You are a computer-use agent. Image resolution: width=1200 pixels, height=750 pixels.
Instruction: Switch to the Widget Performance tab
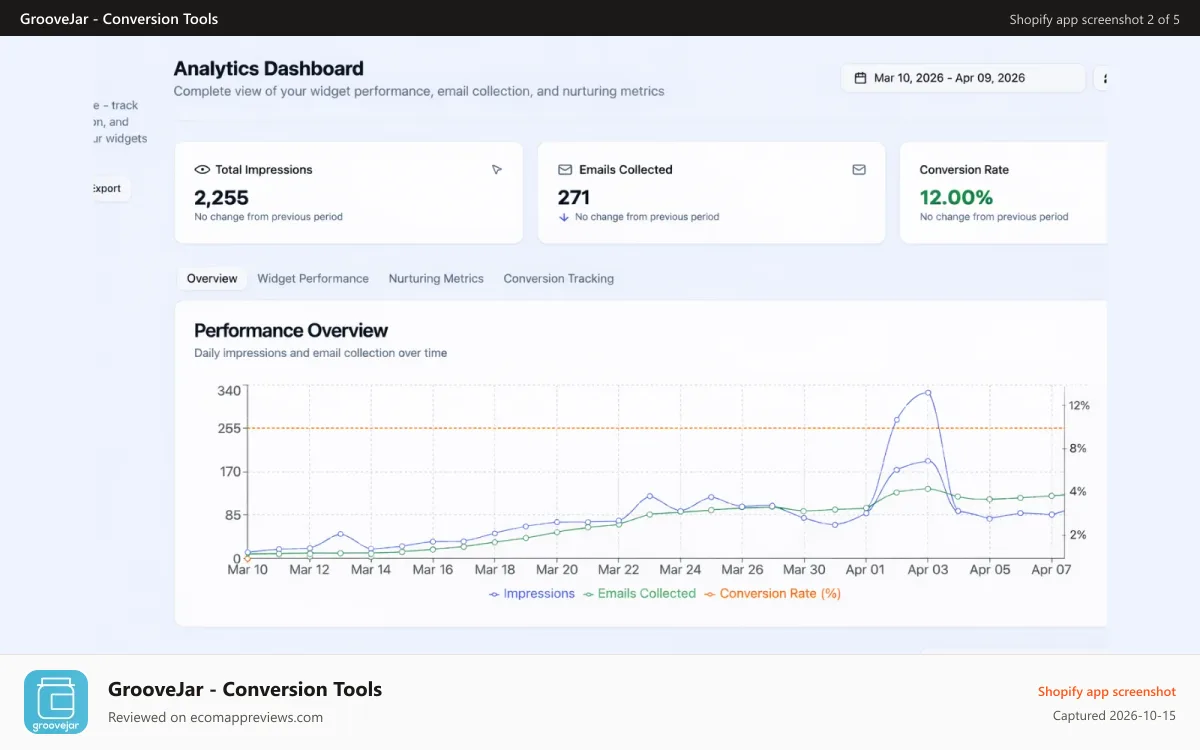313,279
